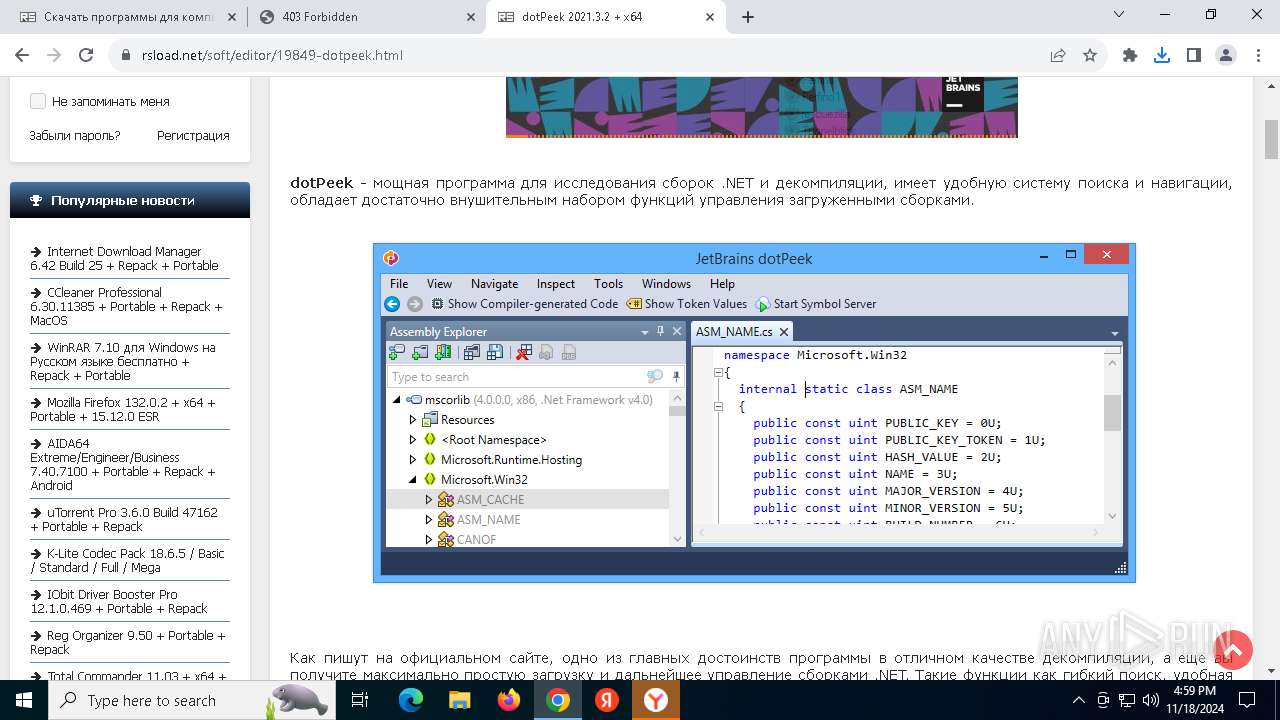This screenshot has width=1280, height=720.
Task: Go back to the previous page
Action: 22,56
